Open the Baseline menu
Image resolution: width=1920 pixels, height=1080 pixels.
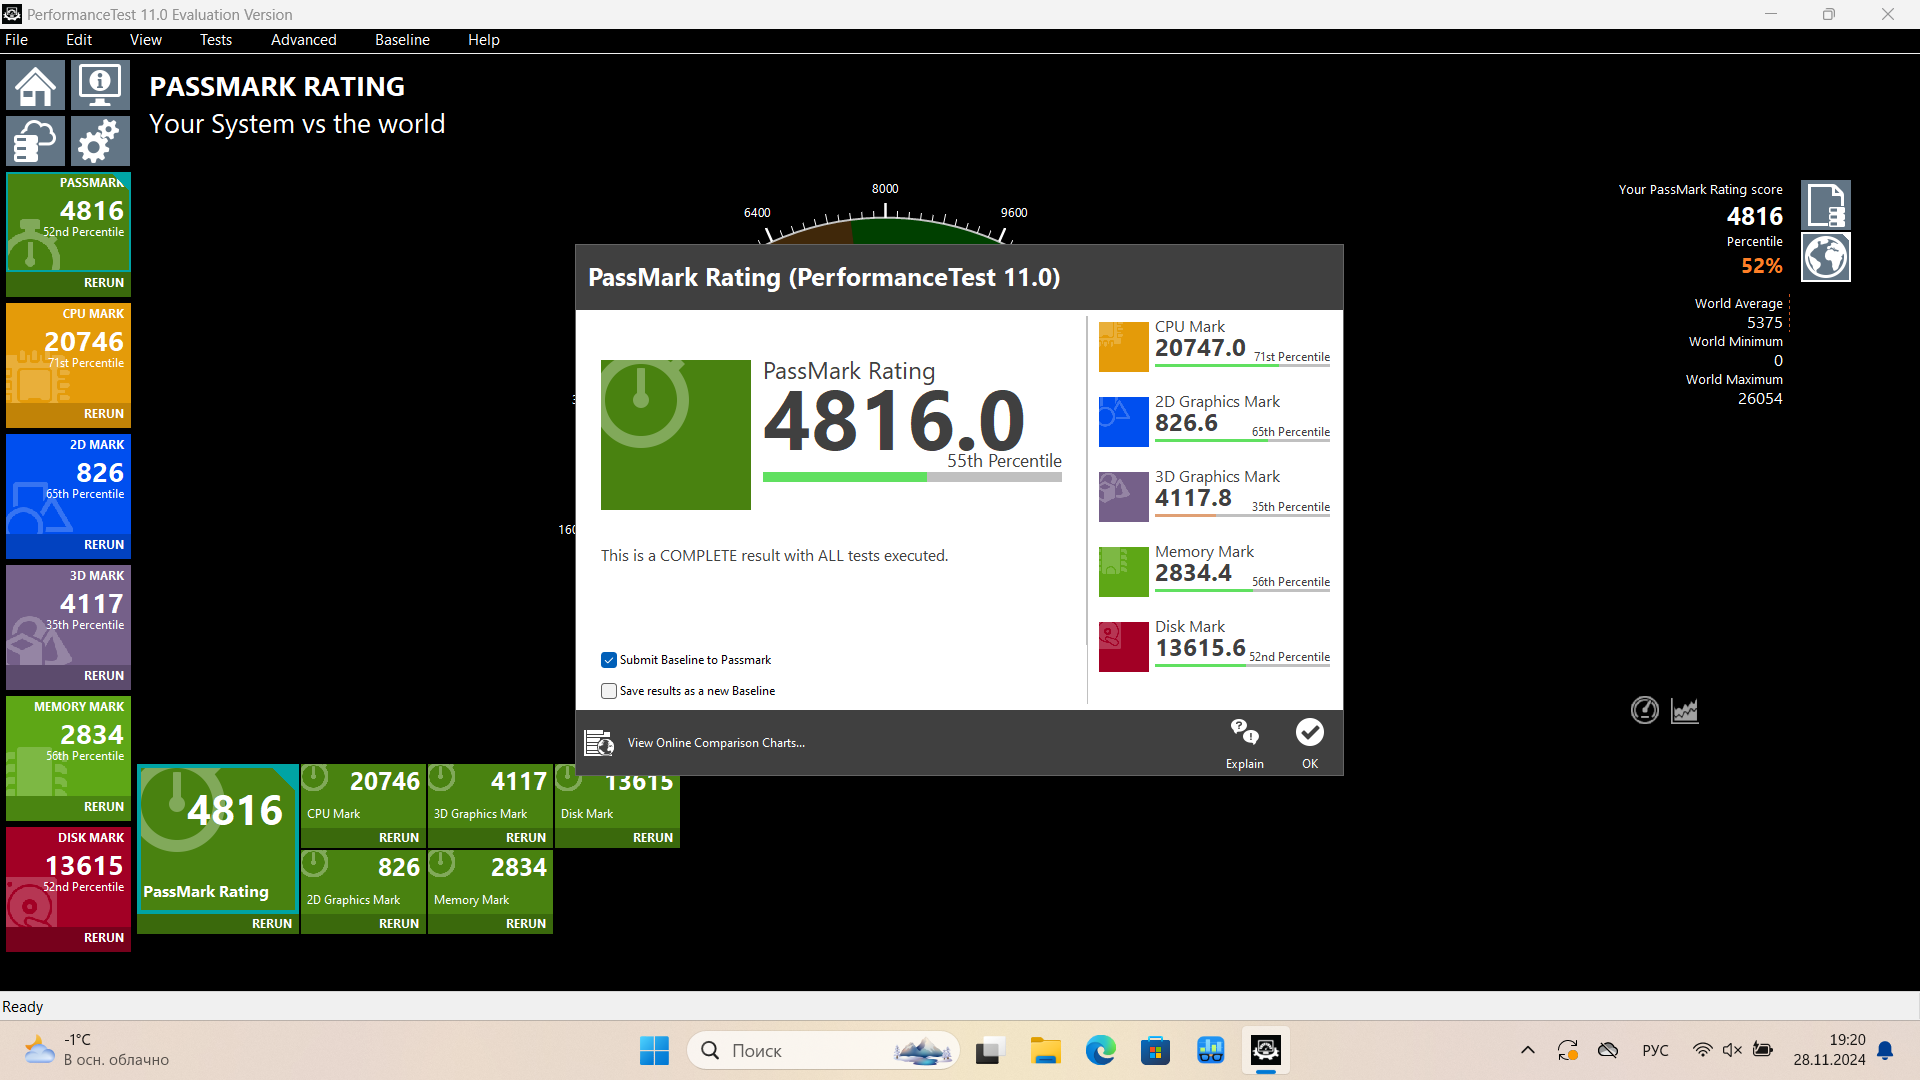tap(402, 40)
